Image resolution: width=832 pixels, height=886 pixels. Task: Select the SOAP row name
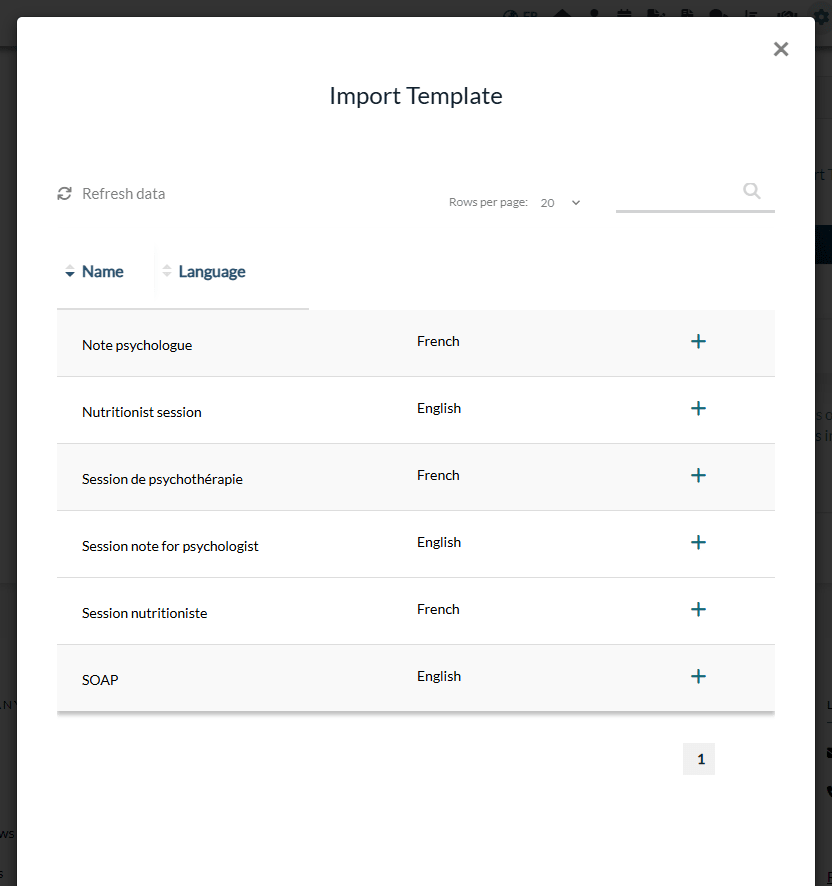pyautogui.click(x=100, y=680)
